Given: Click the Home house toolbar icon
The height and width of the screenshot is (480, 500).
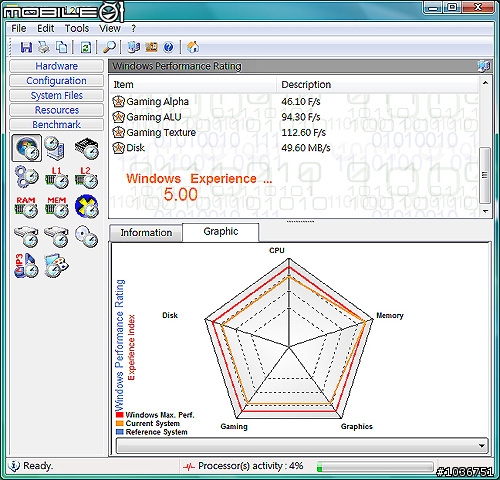Looking at the screenshot, I should (193, 47).
